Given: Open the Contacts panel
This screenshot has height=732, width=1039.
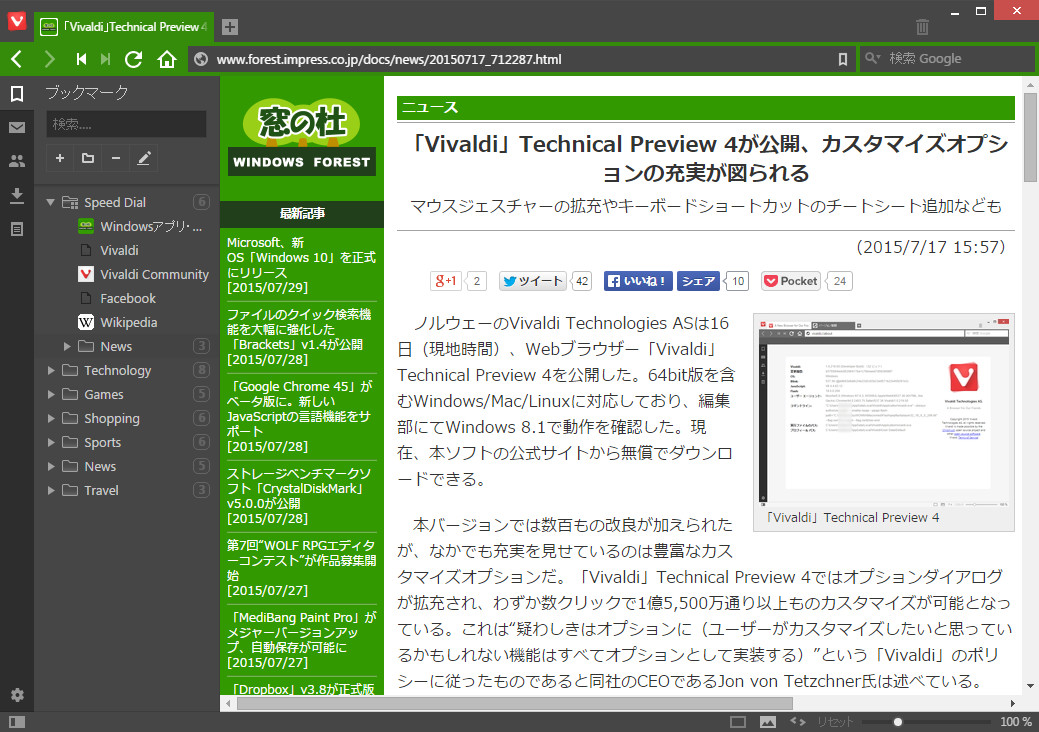Looking at the screenshot, I should (x=16, y=161).
